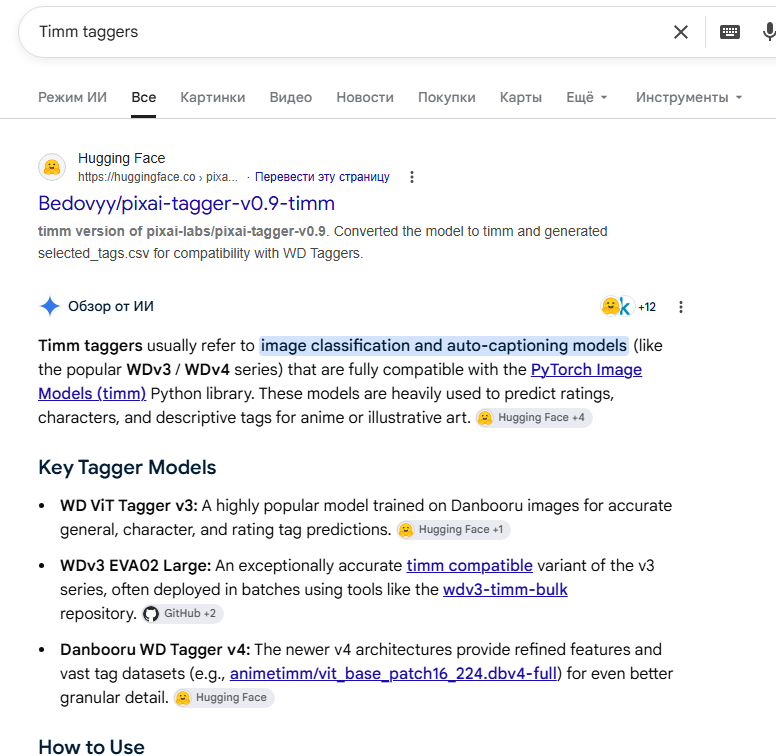Click the search input field with Timm taggers
The height and width of the screenshot is (756, 776).
(x=346, y=32)
